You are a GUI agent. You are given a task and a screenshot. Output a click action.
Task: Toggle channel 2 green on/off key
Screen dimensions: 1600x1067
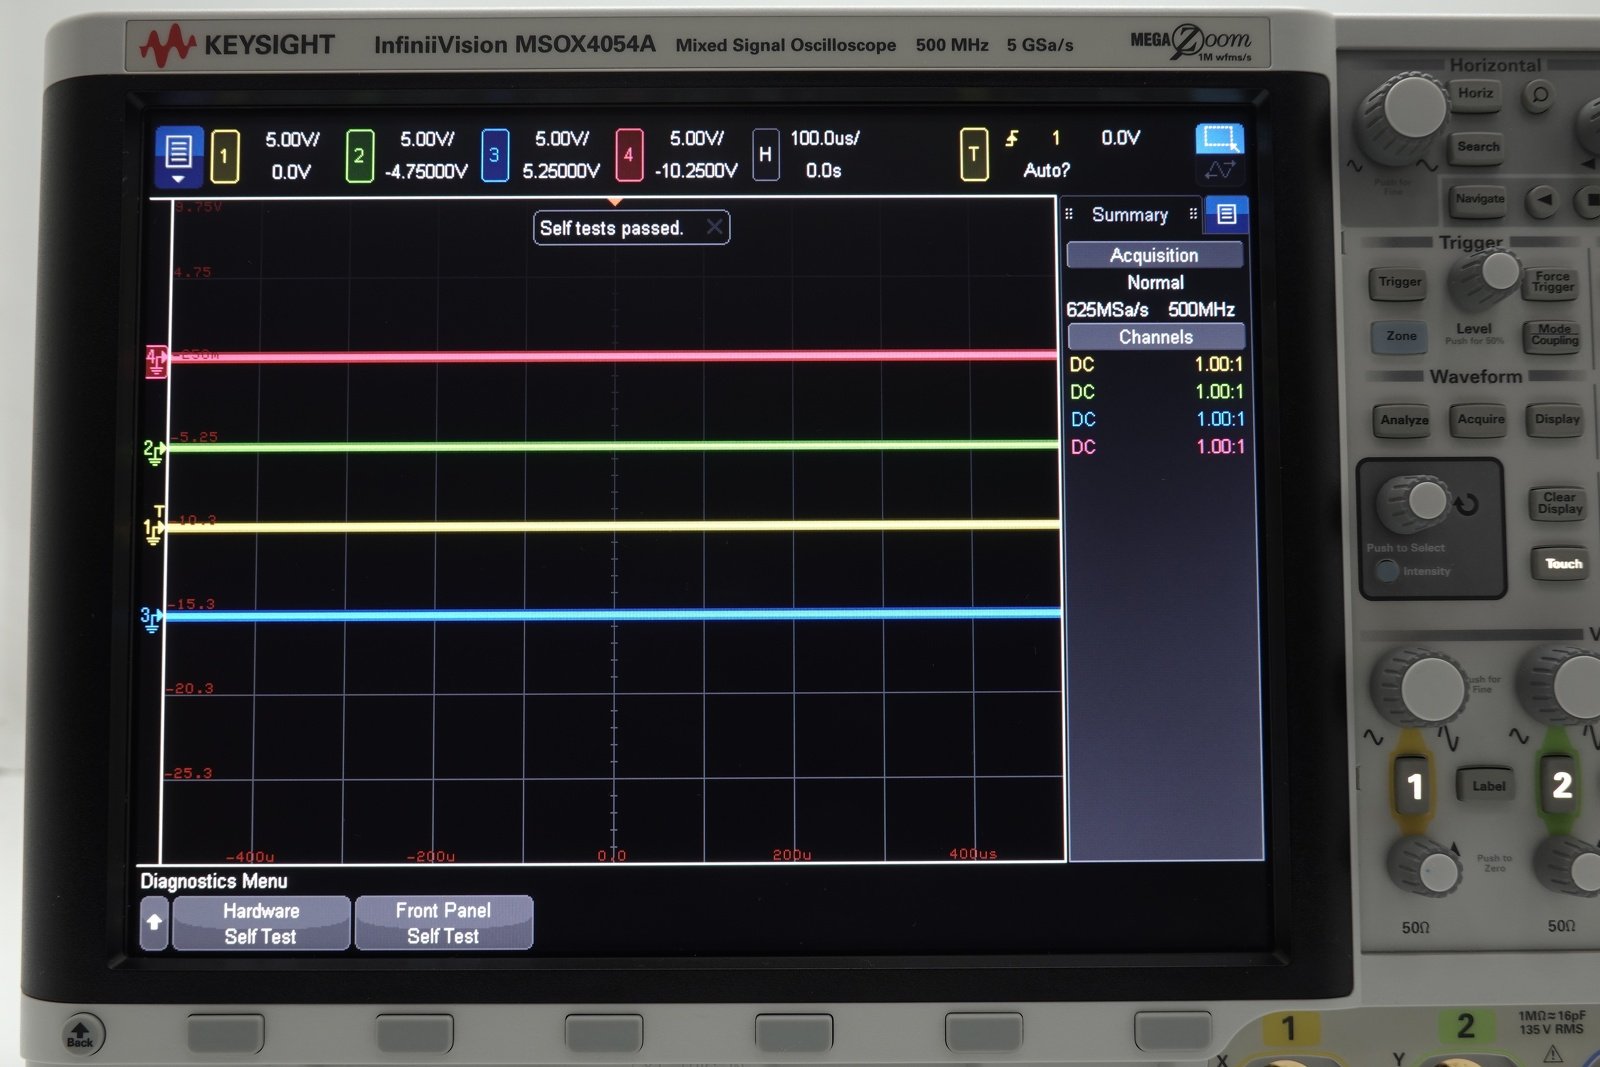pos(1561,785)
